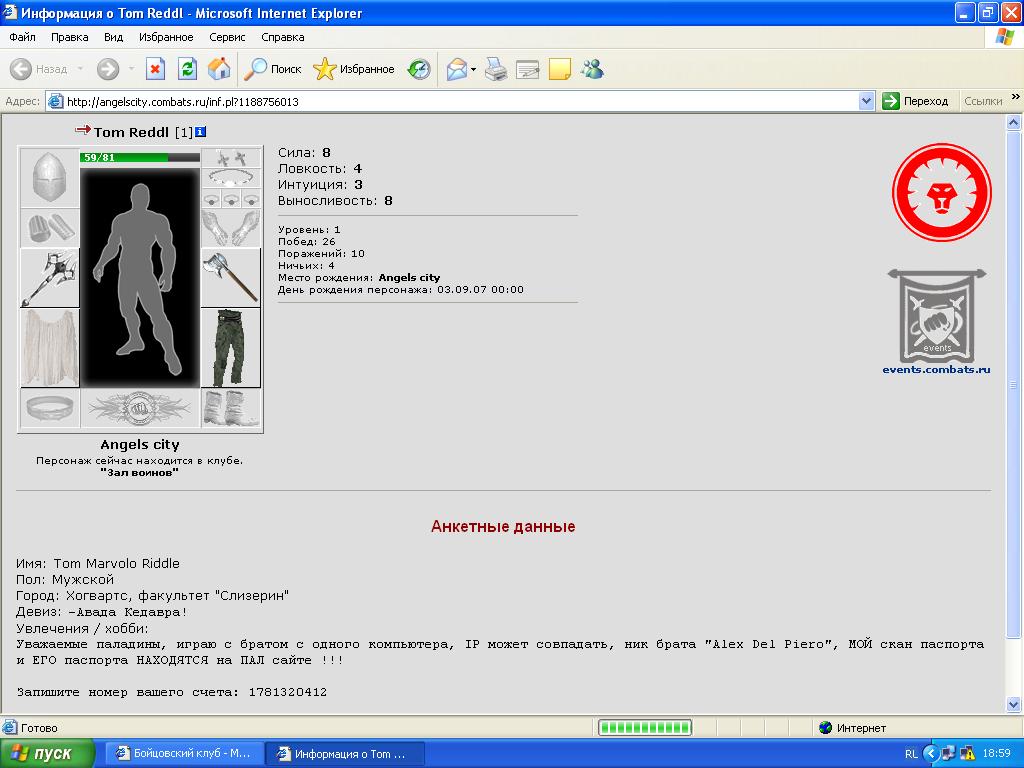Open the yellow note Discuss icon
Viewport: 1024px width, 768px height.
[x=560, y=69]
